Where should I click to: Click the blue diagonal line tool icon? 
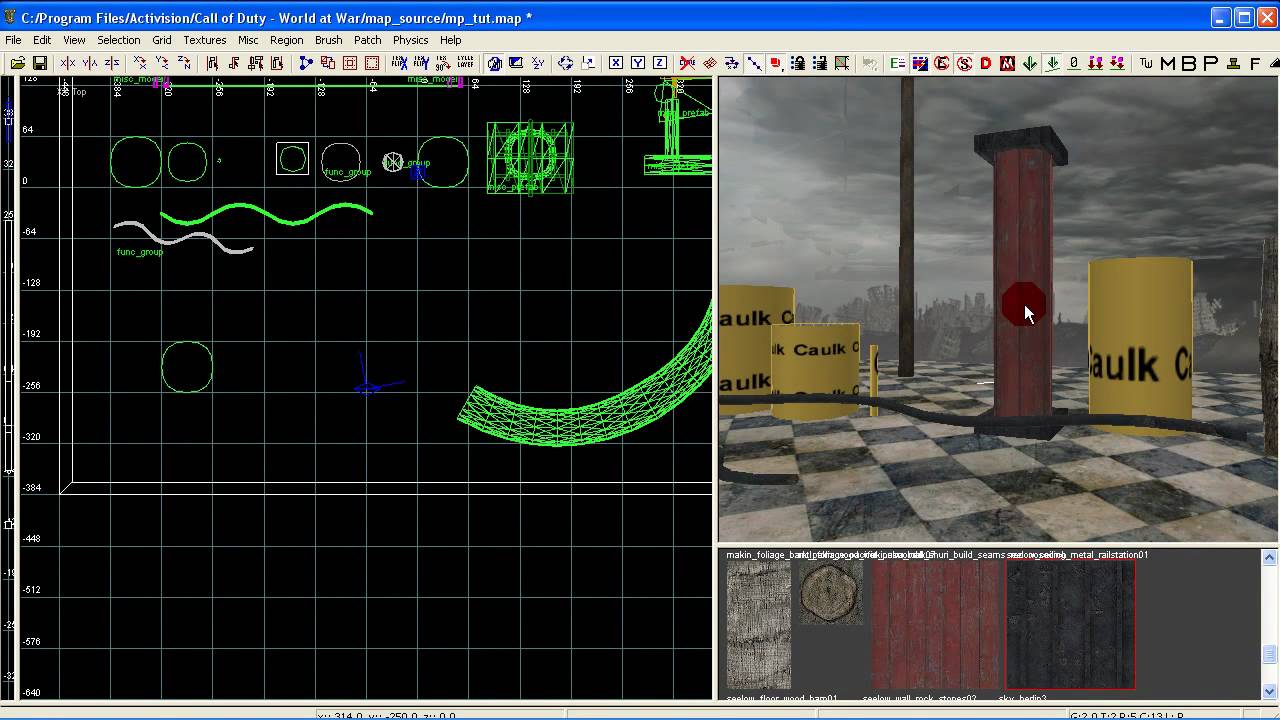[754, 63]
